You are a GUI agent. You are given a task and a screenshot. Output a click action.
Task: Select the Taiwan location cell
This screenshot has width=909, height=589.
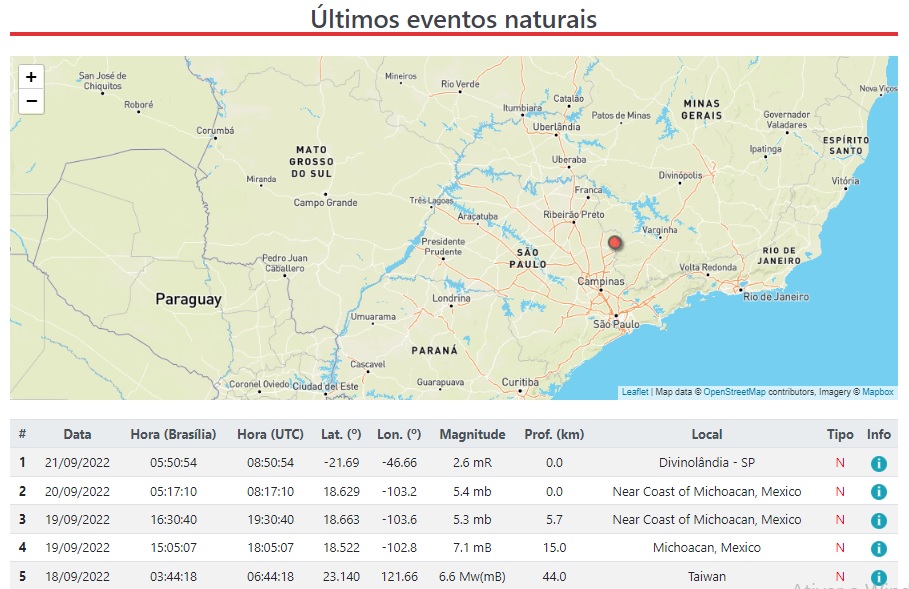[x=706, y=577]
